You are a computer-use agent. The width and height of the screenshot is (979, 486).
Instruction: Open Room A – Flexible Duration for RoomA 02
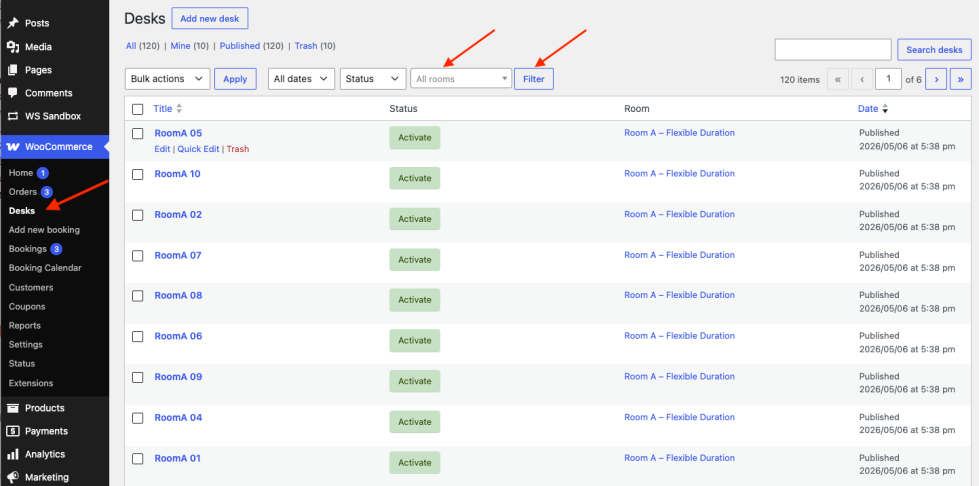coord(679,214)
